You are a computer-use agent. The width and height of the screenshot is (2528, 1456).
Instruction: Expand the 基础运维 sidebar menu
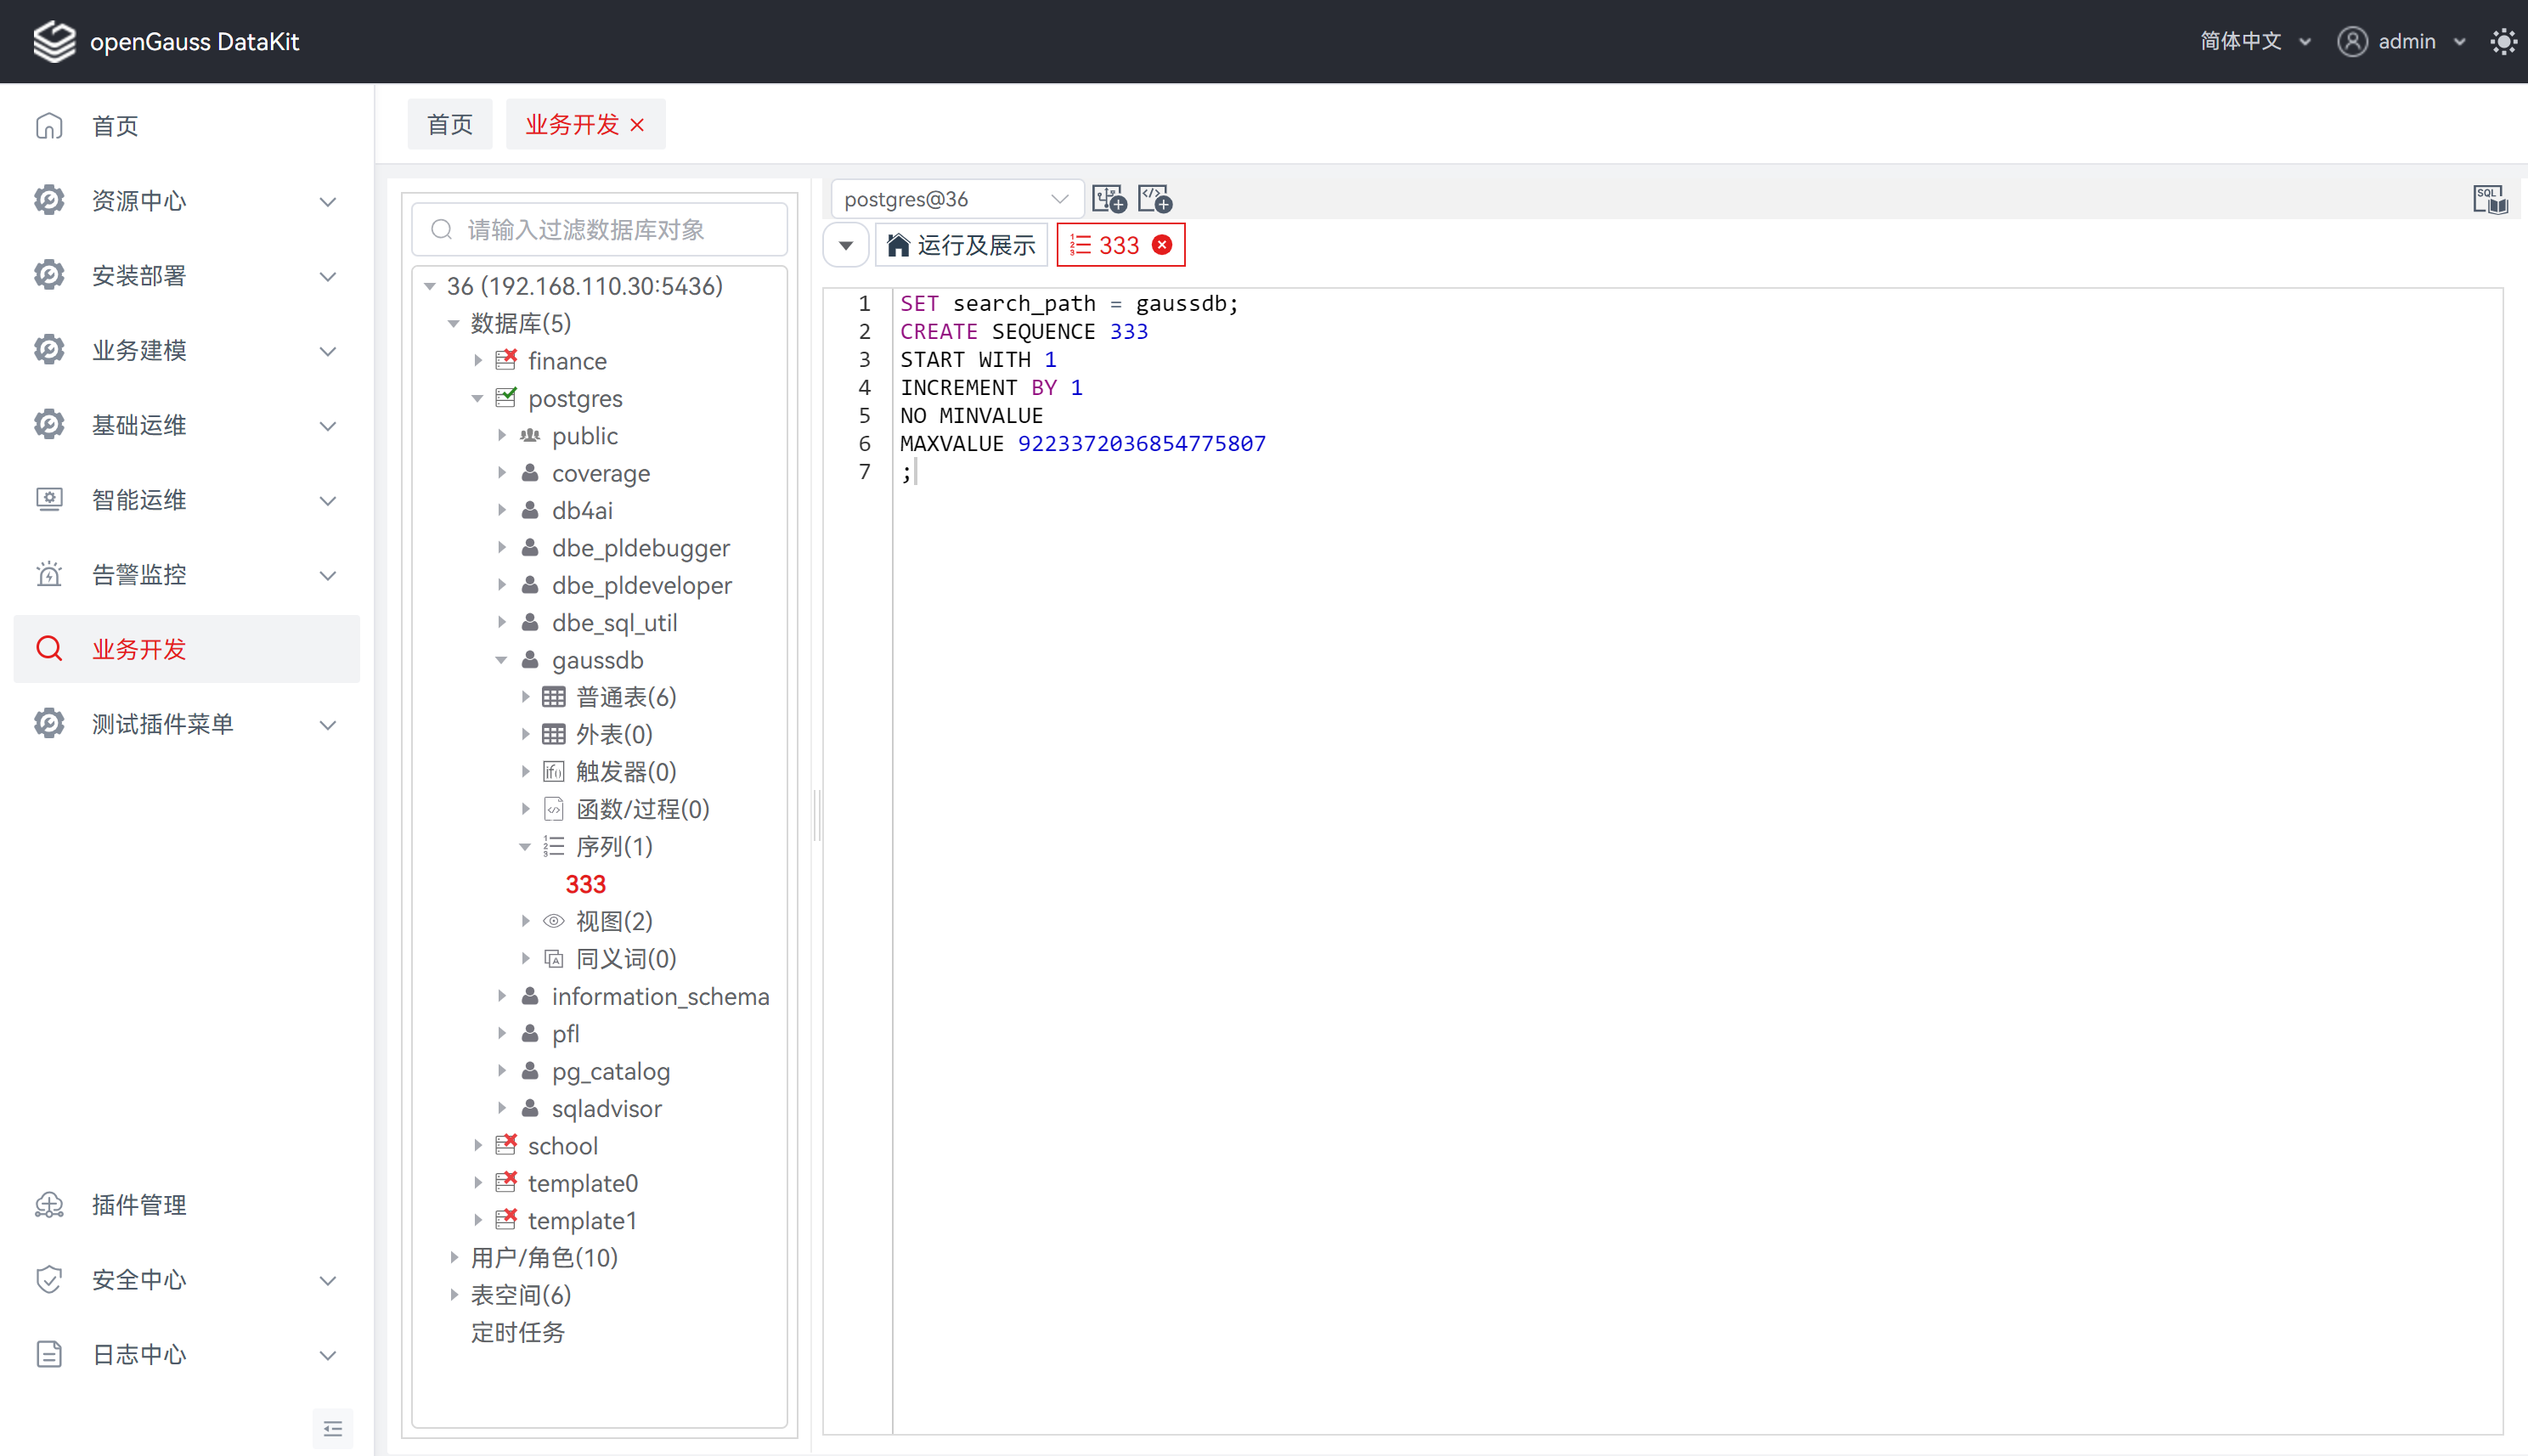[x=186, y=425]
